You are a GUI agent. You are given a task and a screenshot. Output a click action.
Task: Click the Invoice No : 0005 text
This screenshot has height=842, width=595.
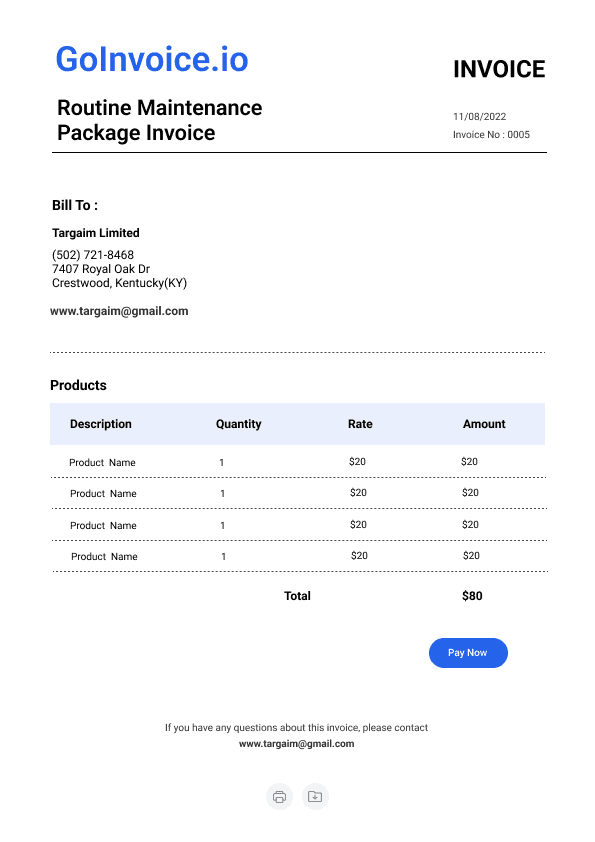491,134
